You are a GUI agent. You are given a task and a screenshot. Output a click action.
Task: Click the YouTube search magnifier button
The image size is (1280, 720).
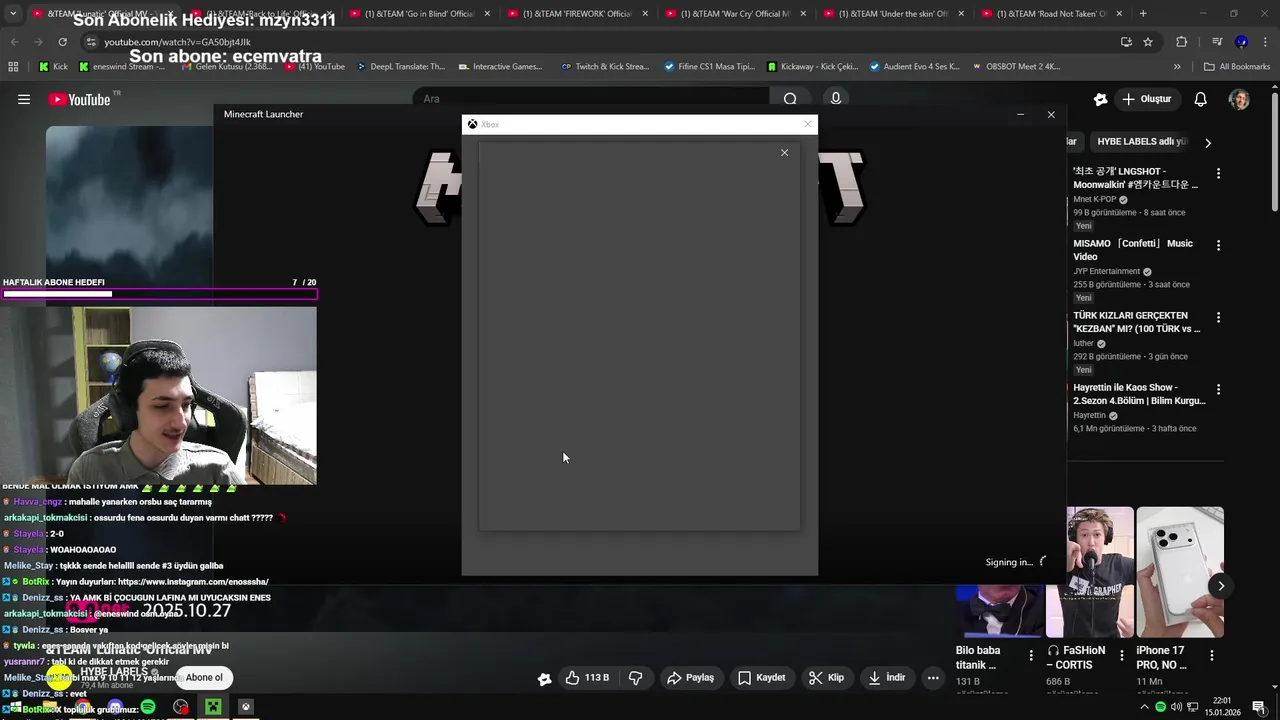coord(790,99)
